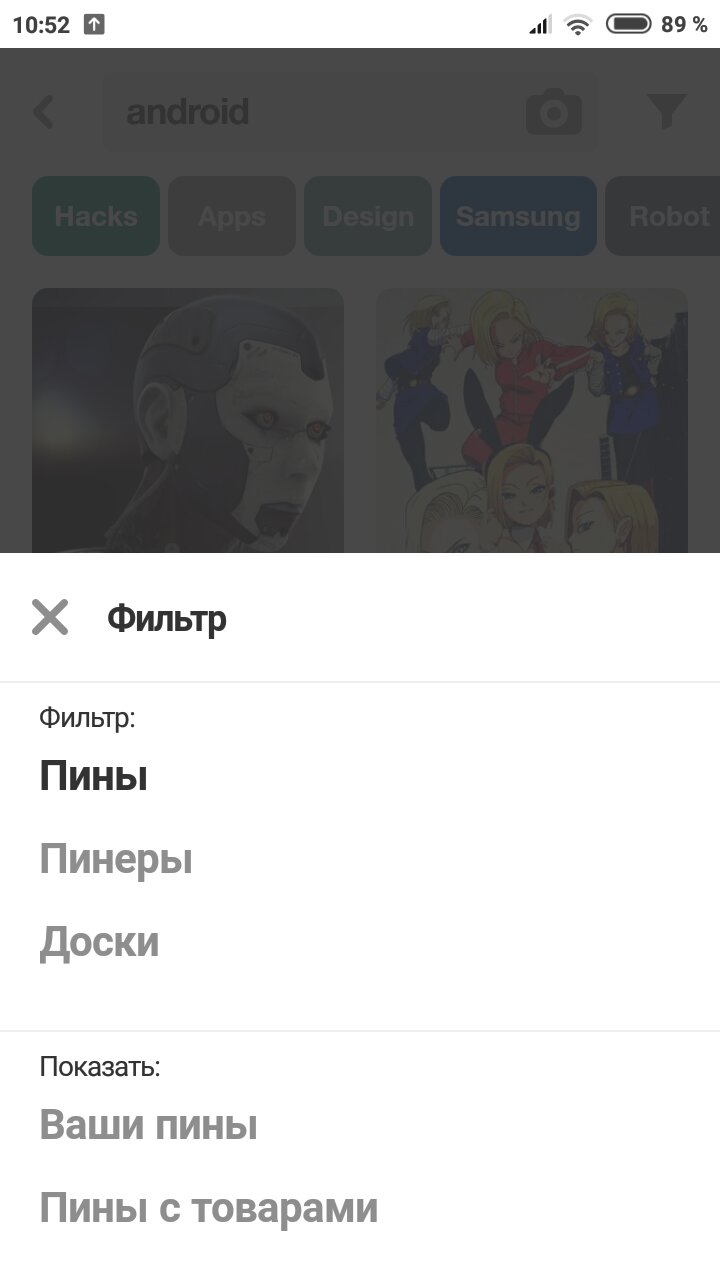Choose the Hacks suggestion chip
This screenshot has width=720, height=1280.
click(x=96, y=216)
